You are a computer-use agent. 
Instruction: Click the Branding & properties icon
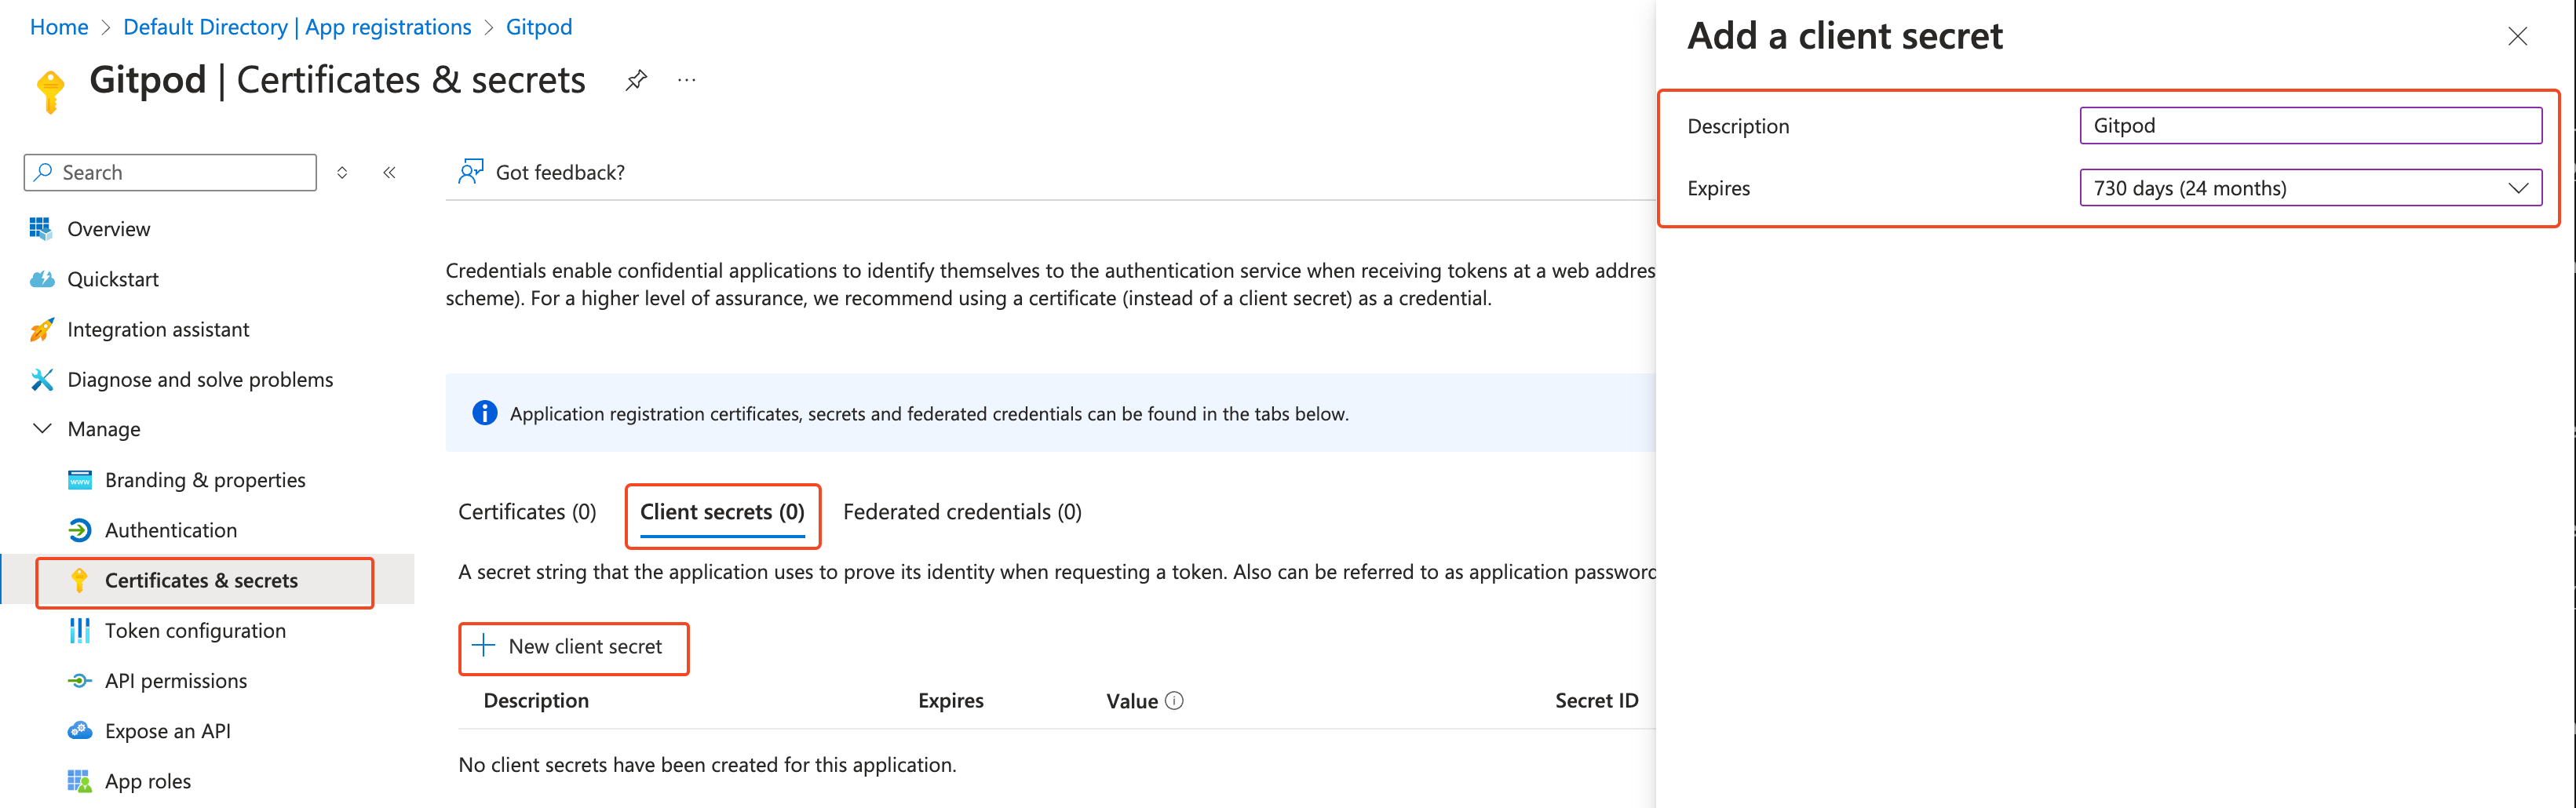point(79,480)
